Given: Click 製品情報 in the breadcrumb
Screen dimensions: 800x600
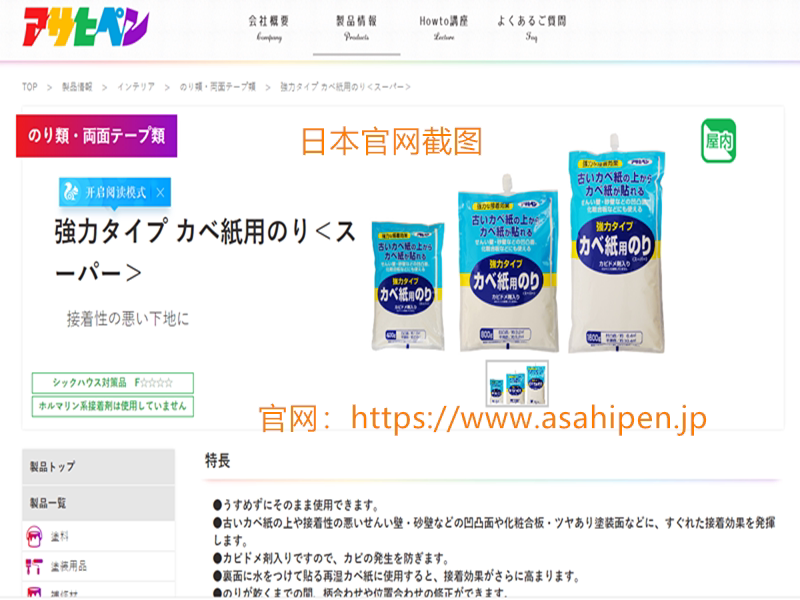Looking at the screenshot, I should 77,87.
